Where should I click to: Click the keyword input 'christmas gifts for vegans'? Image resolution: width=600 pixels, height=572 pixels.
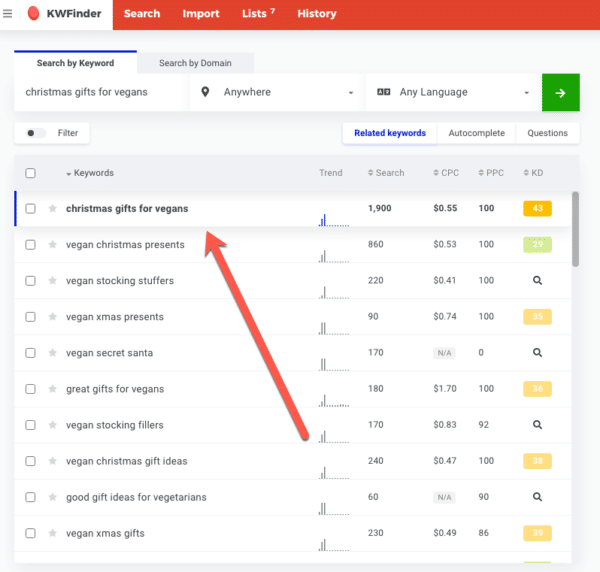coord(101,92)
